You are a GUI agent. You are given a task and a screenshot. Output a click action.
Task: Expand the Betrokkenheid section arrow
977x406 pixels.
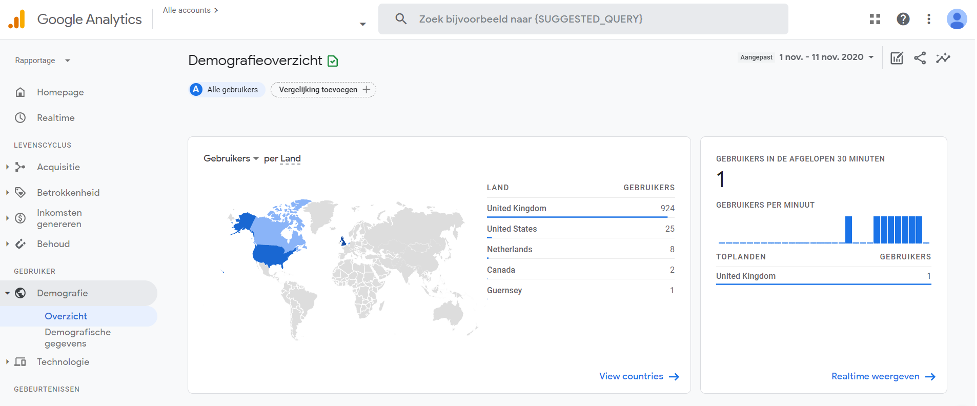pos(7,192)
